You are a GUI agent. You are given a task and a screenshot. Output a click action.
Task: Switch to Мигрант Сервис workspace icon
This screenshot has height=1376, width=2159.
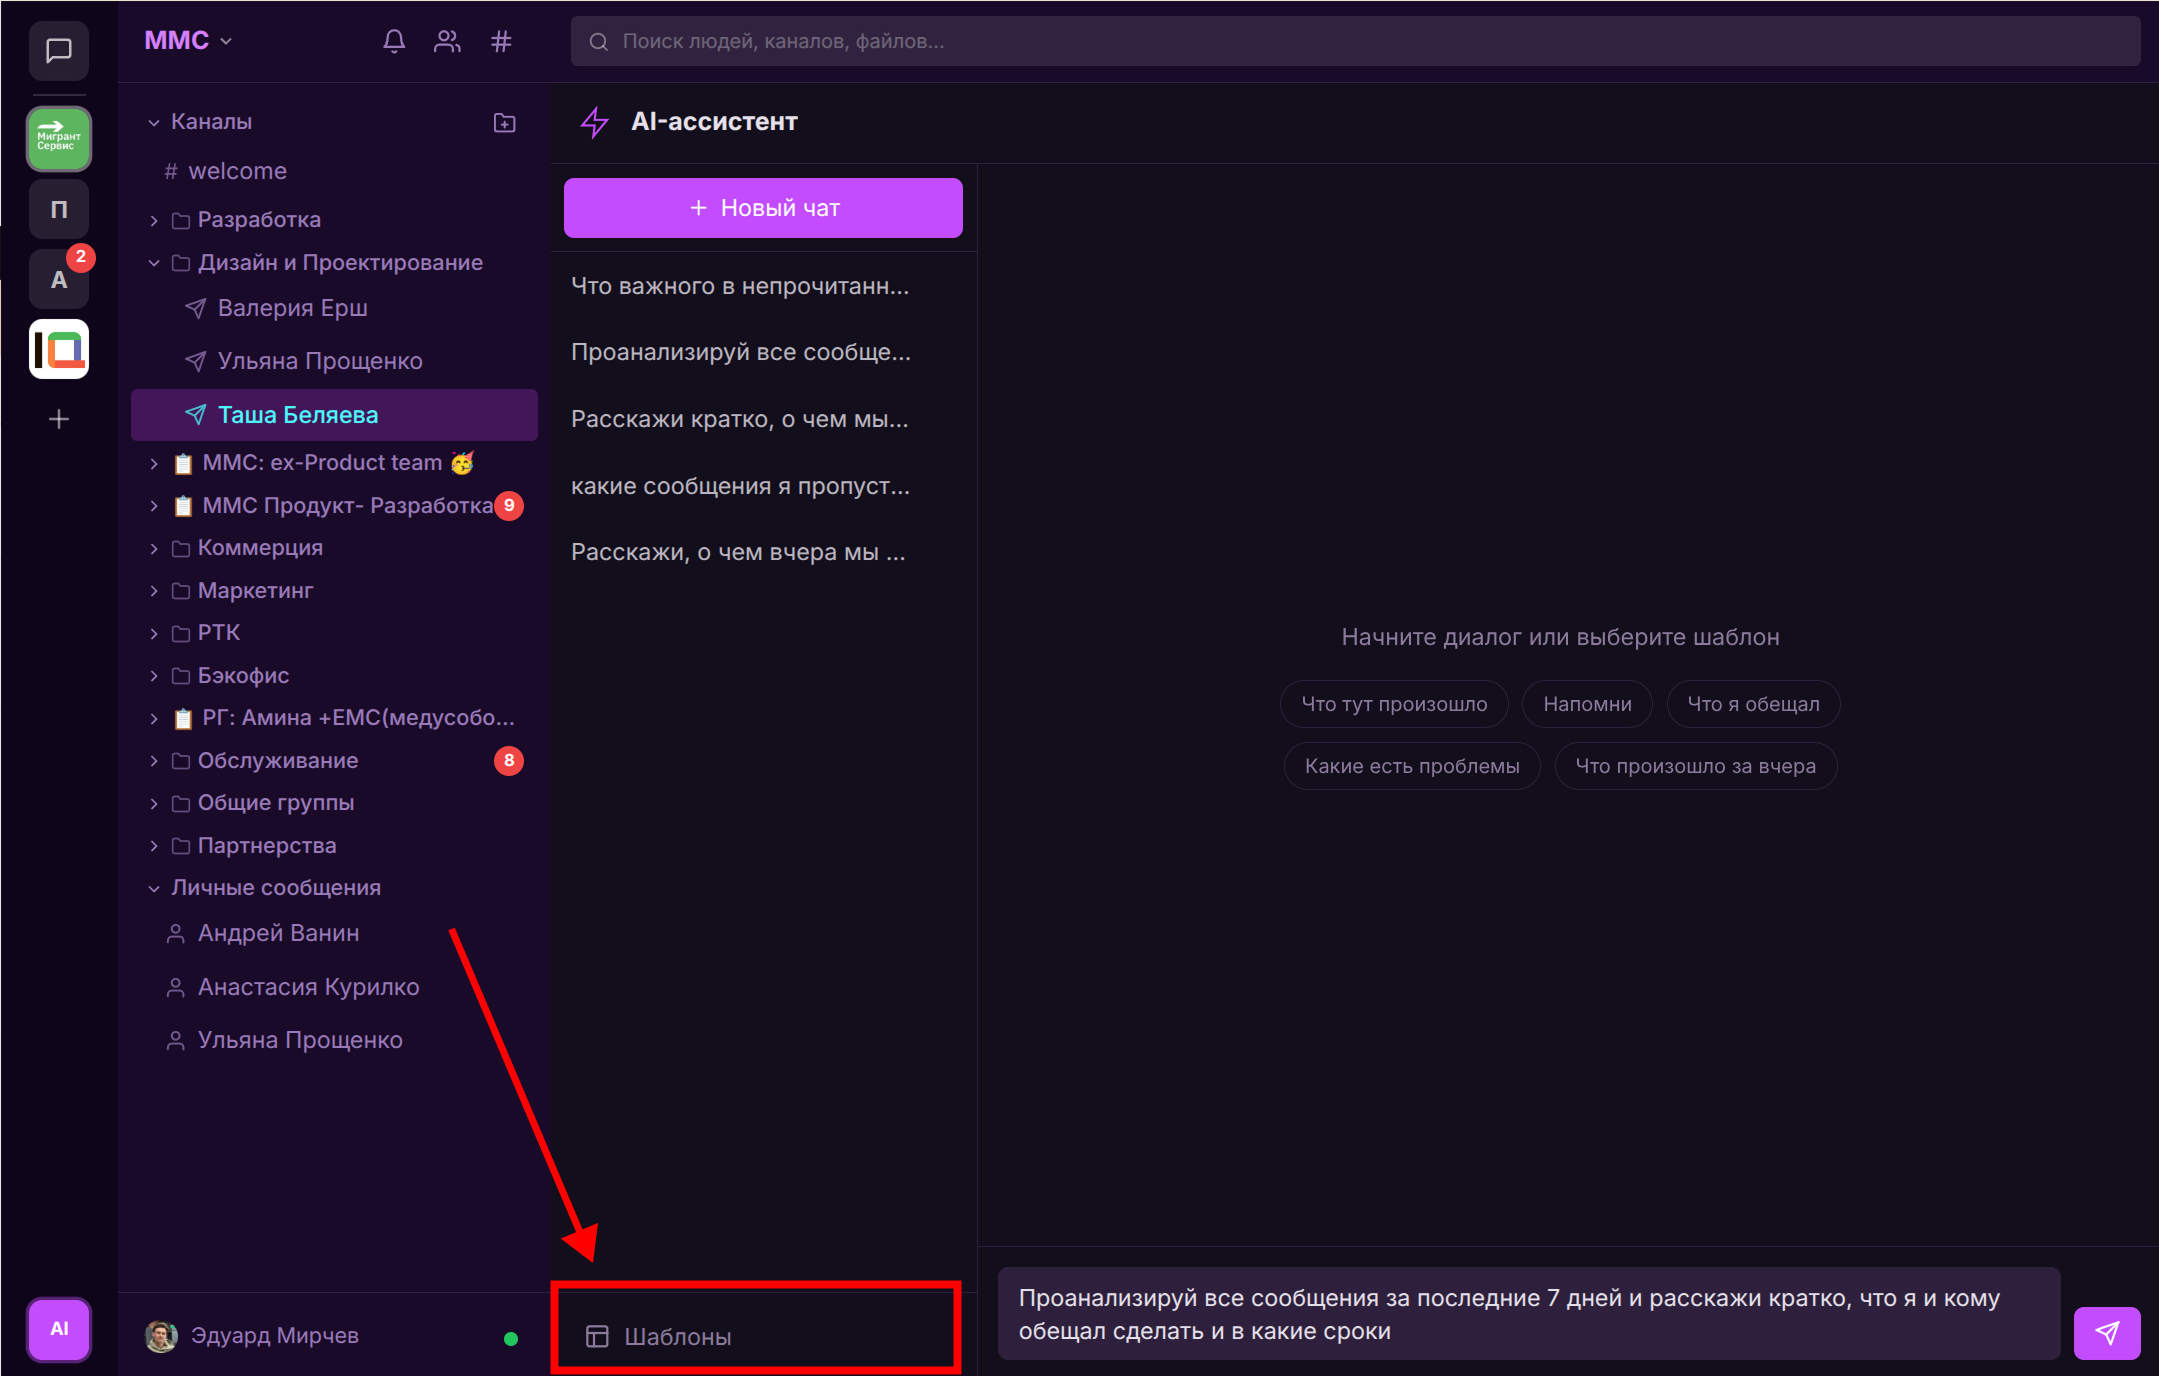tap(59, 139)
